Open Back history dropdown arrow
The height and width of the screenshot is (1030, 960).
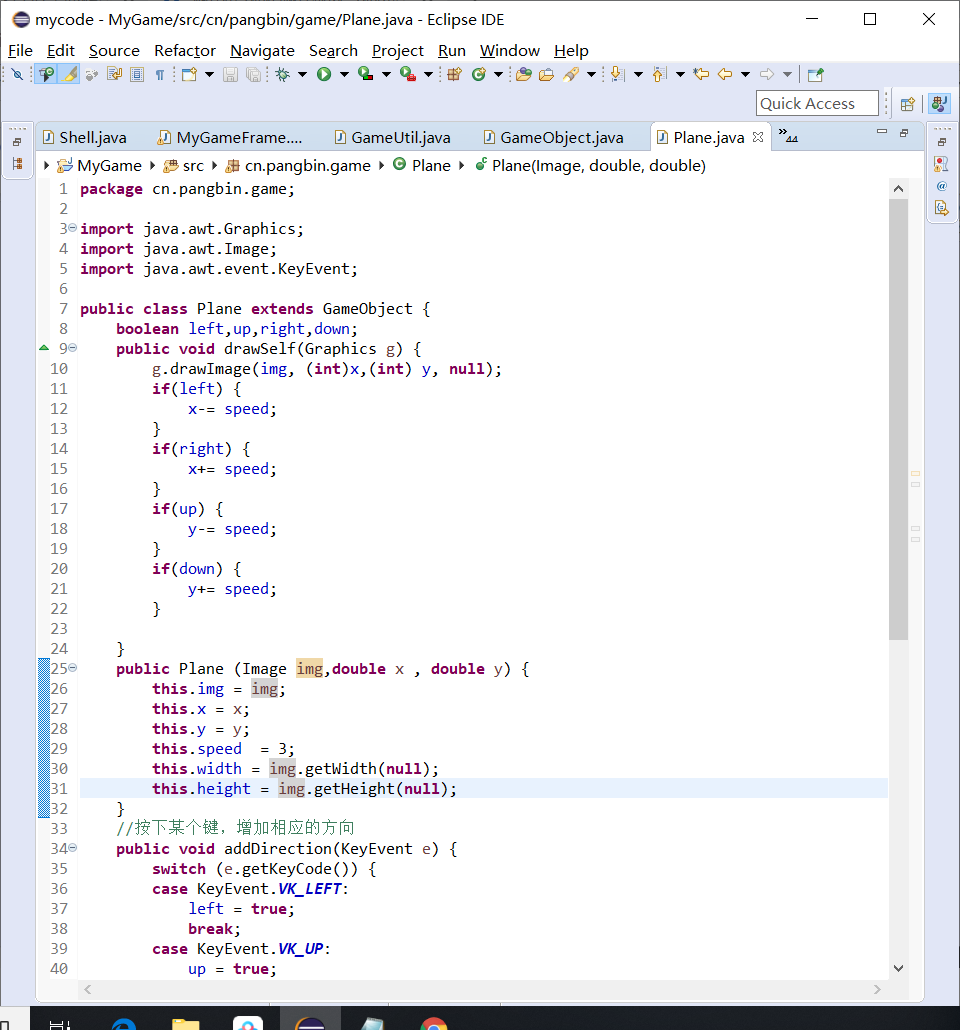745,74
